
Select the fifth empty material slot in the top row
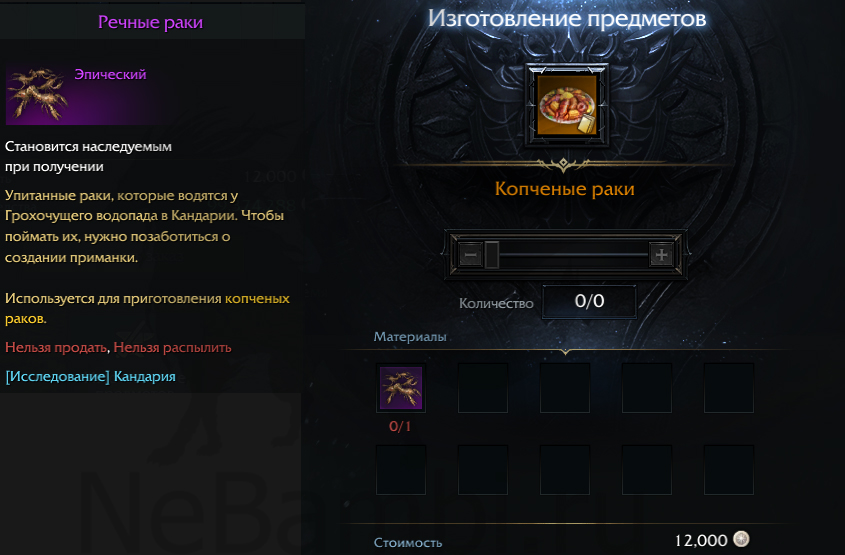(729, 388)
